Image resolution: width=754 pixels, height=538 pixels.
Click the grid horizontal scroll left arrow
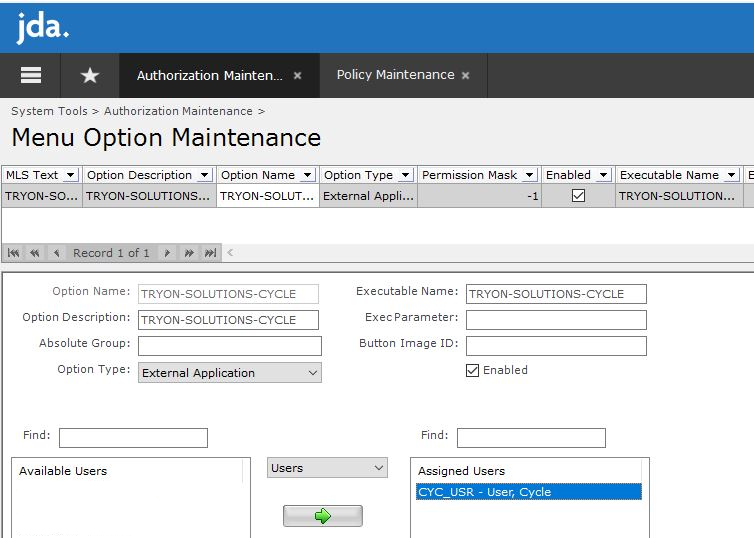[x=230, y=253]
